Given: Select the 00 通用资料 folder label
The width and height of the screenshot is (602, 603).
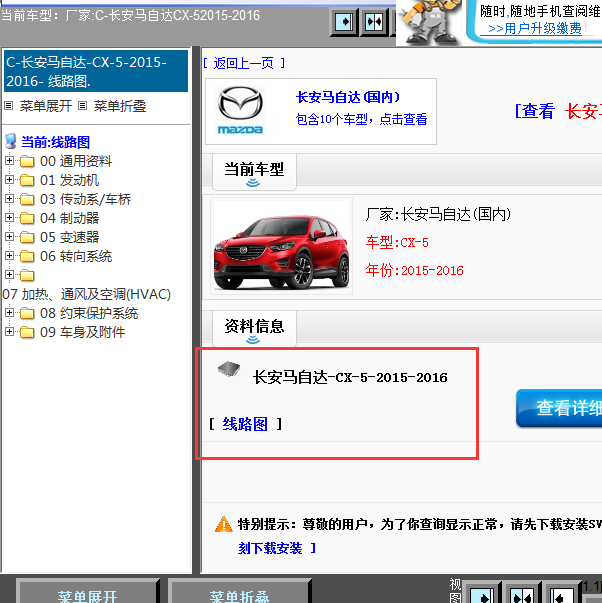Looking at the screenshot, I should 76,161.
